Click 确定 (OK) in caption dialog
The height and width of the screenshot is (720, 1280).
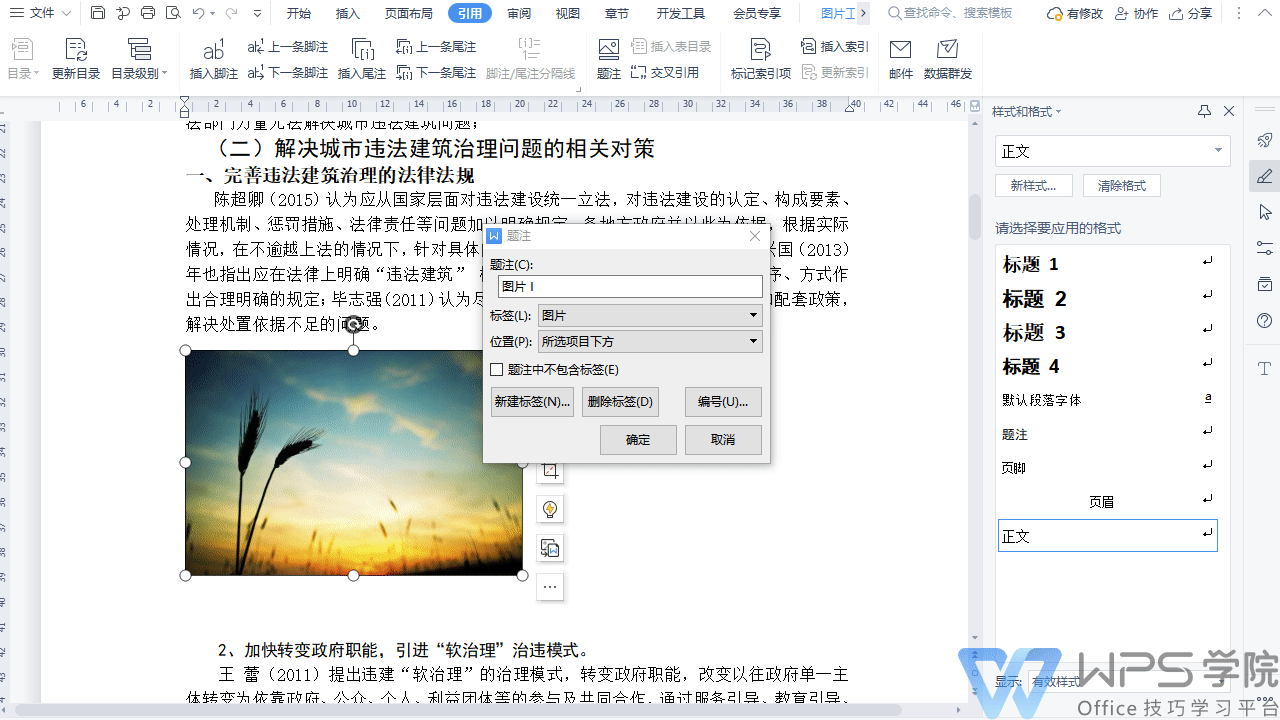638,440
